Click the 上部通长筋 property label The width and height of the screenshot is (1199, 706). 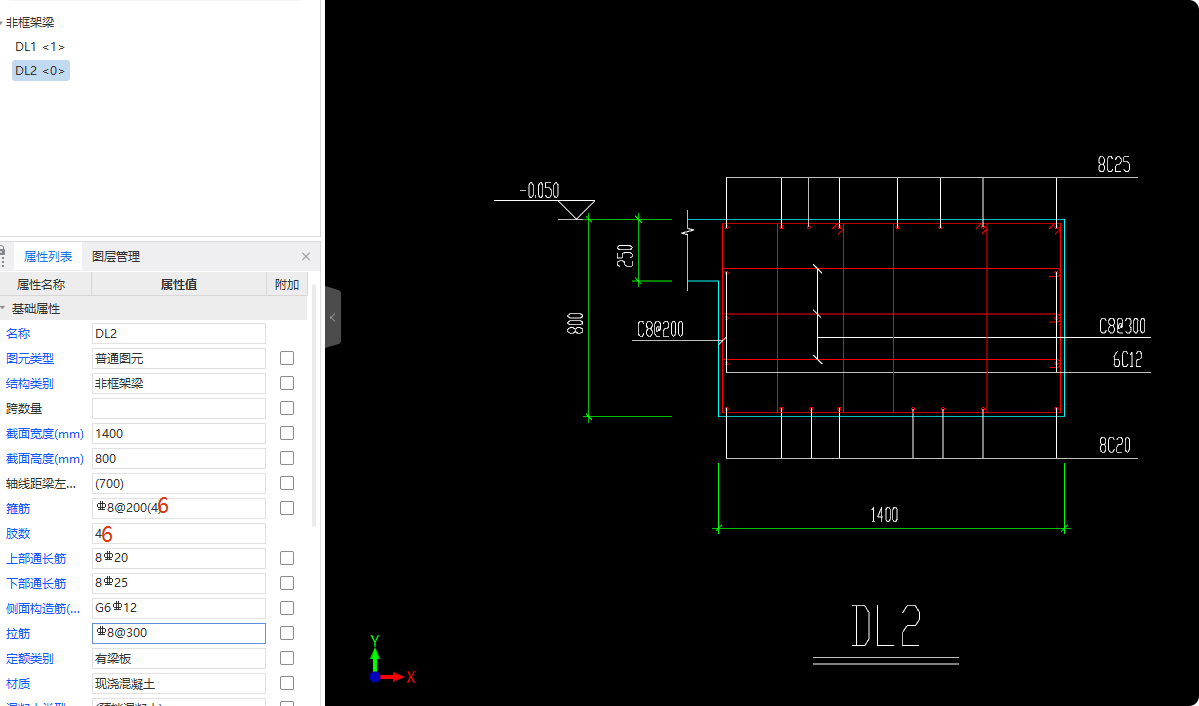36,558
